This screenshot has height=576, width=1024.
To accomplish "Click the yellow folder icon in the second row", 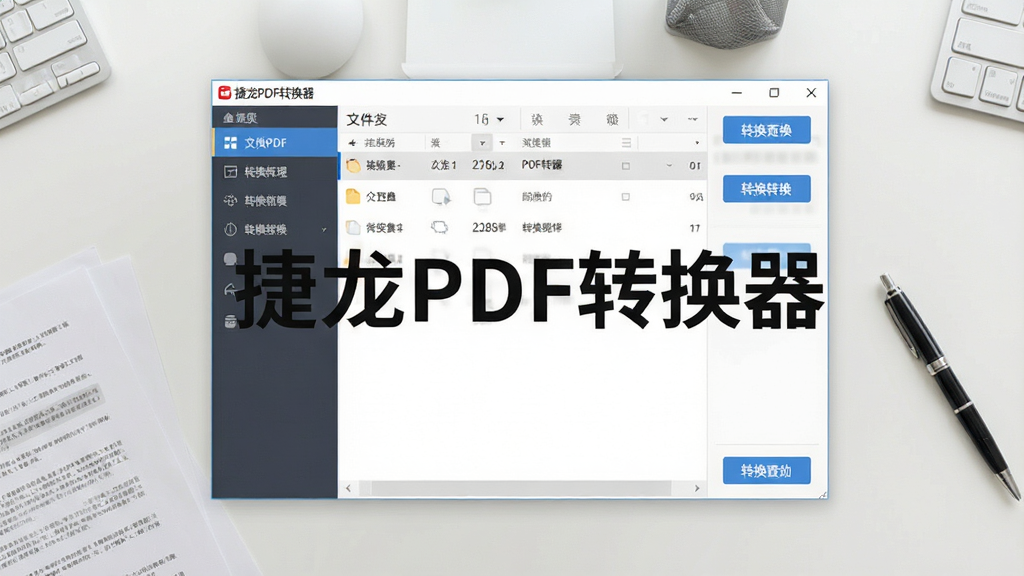I will 353,196.
